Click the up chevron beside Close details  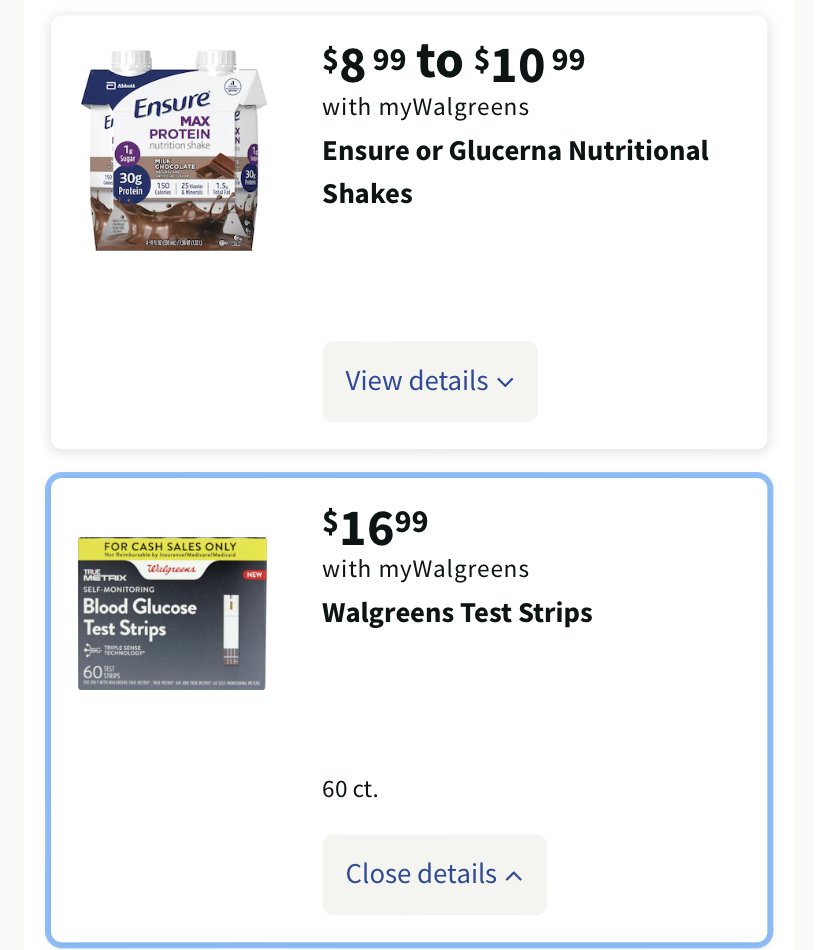tap(514, 875)
